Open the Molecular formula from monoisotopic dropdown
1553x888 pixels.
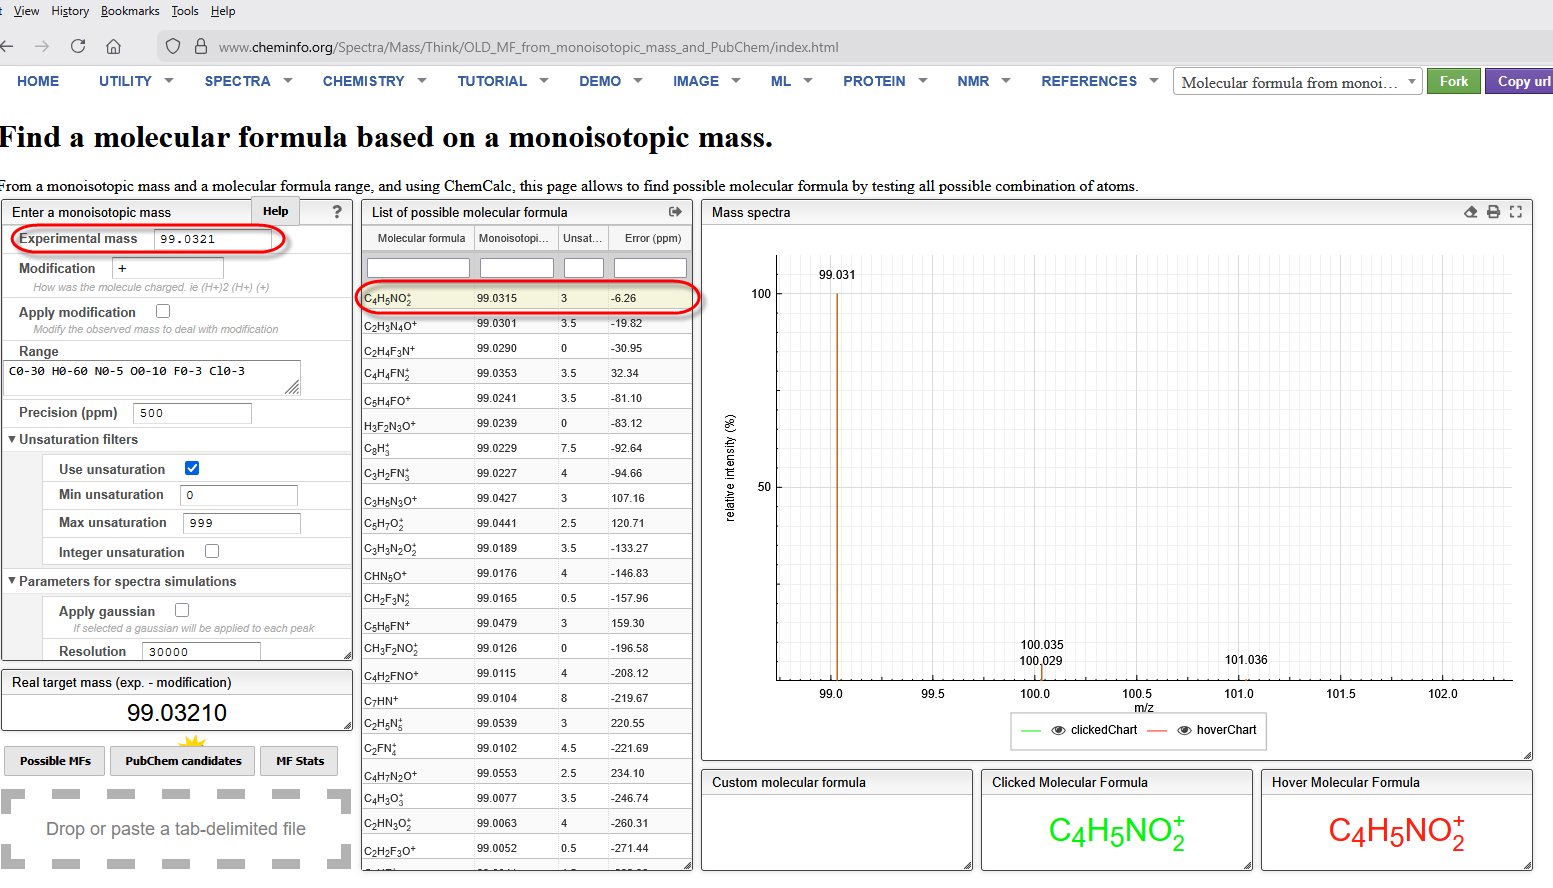tap(1298, 82)
